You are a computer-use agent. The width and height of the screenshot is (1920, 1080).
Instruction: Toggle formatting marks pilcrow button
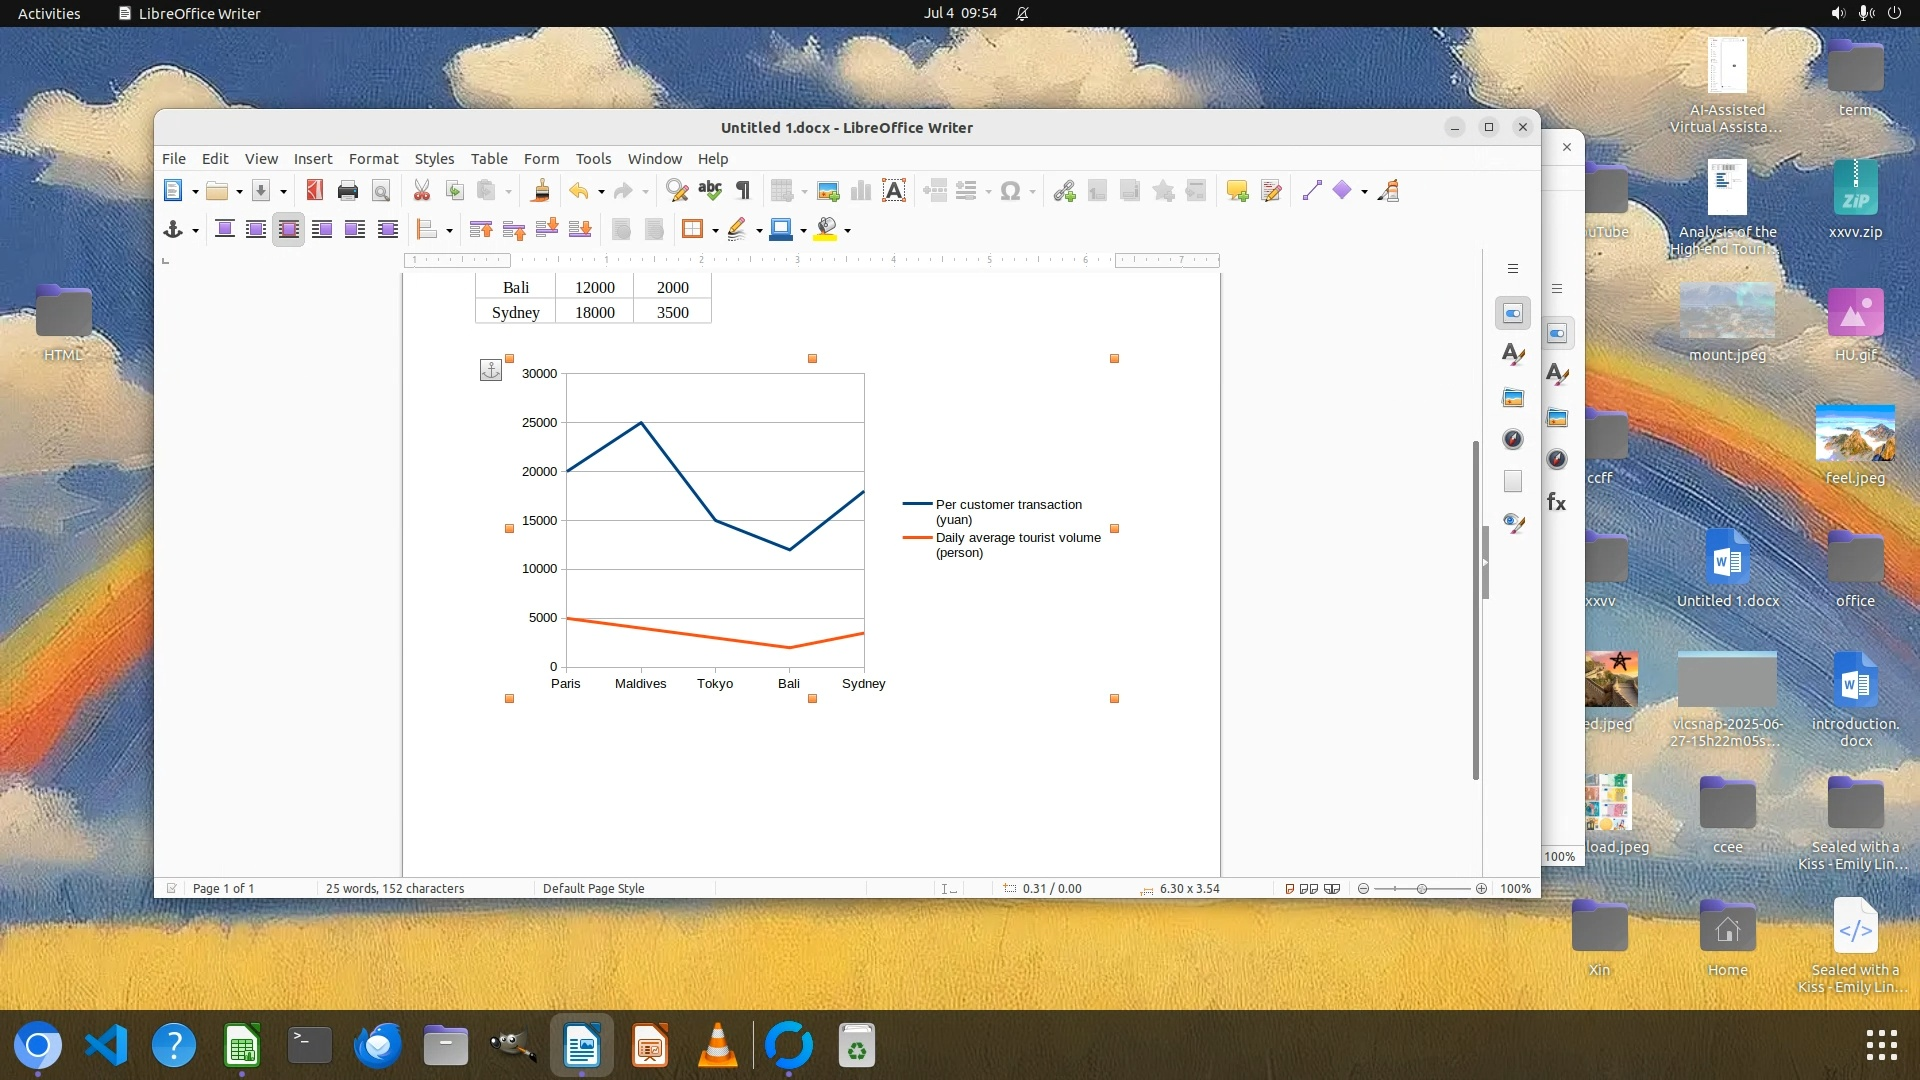click(x=743, y=191)
